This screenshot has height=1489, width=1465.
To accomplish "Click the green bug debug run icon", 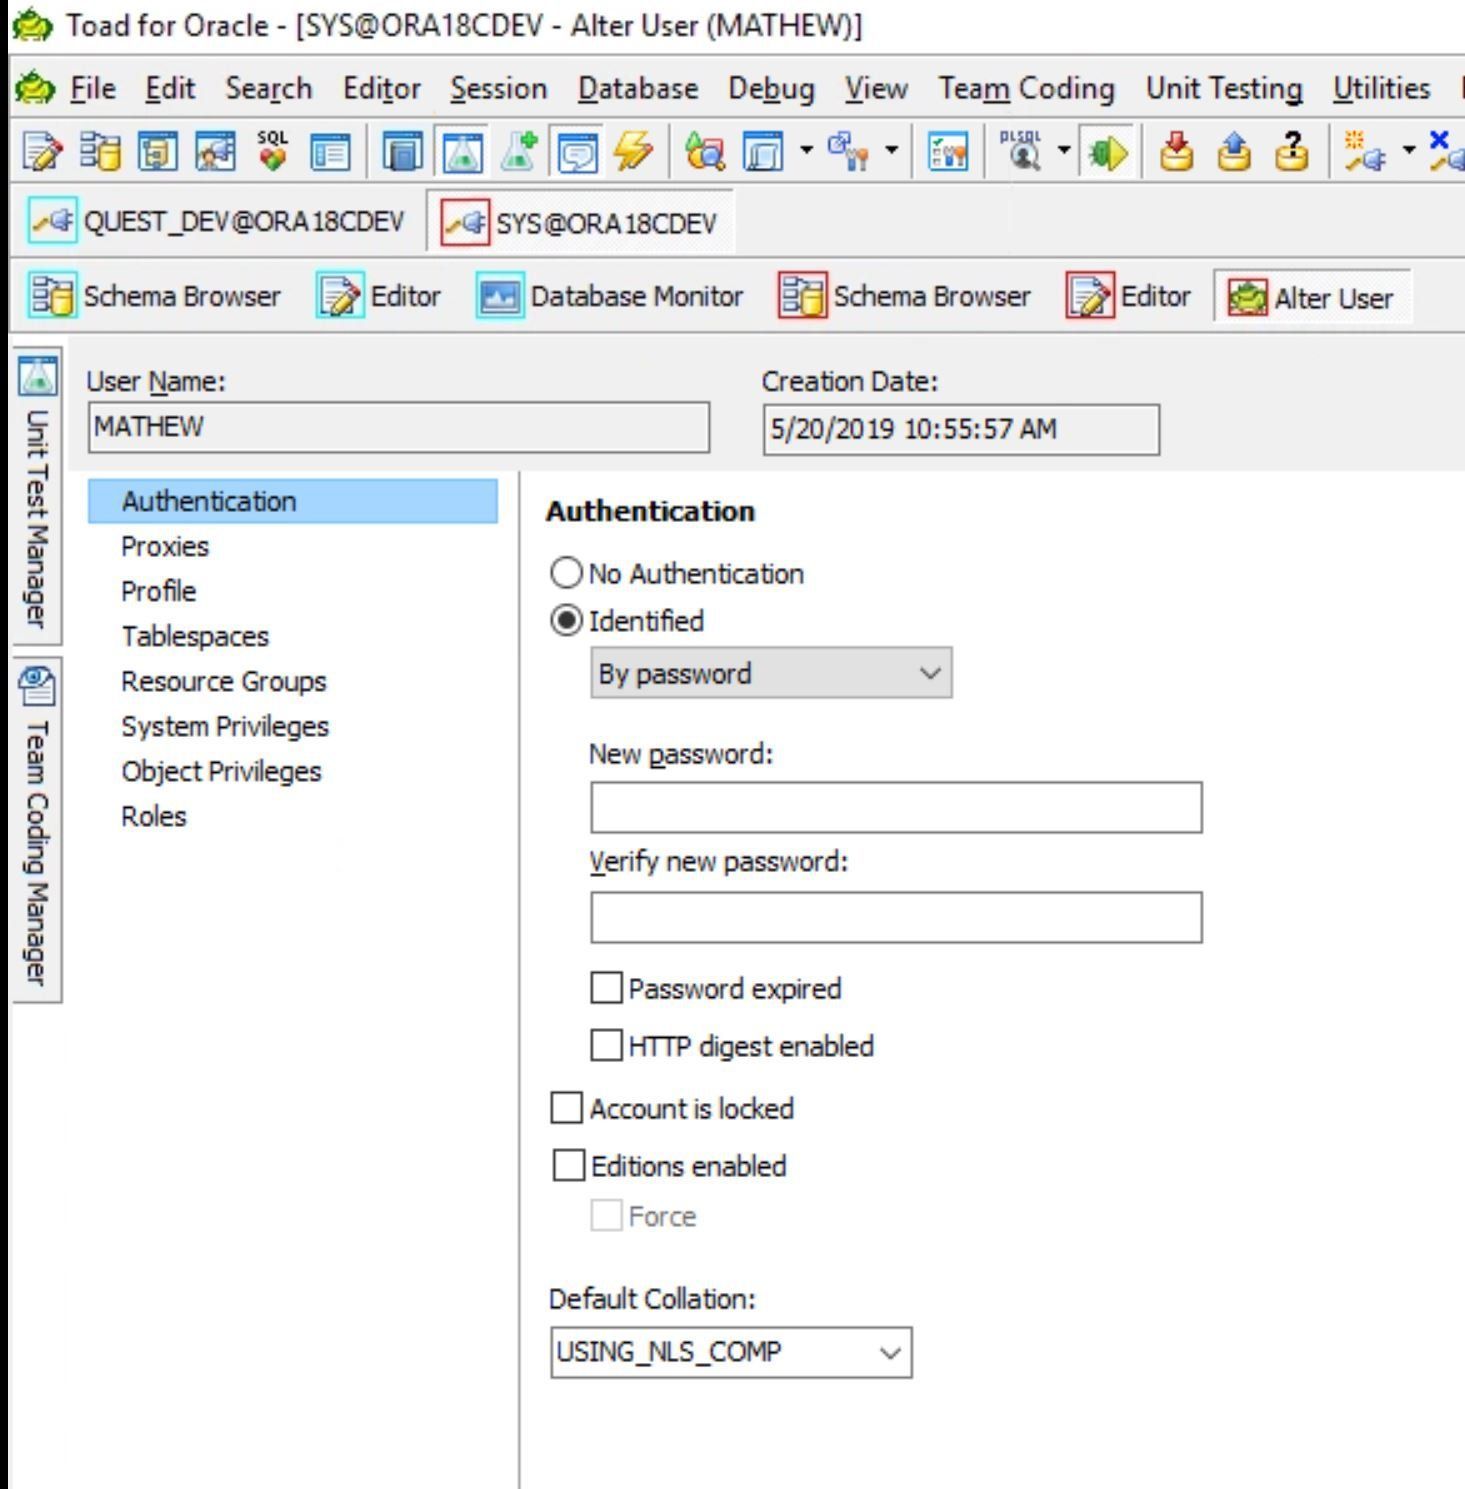I will point(1106,152).
